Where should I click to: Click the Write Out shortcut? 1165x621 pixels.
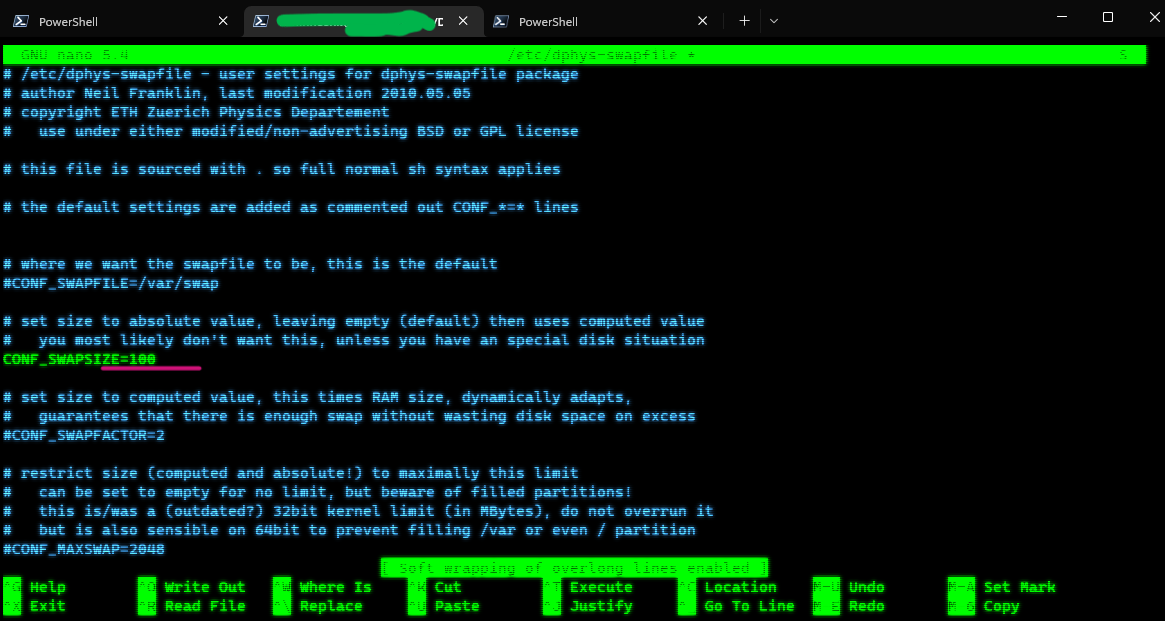coord(205,588)
